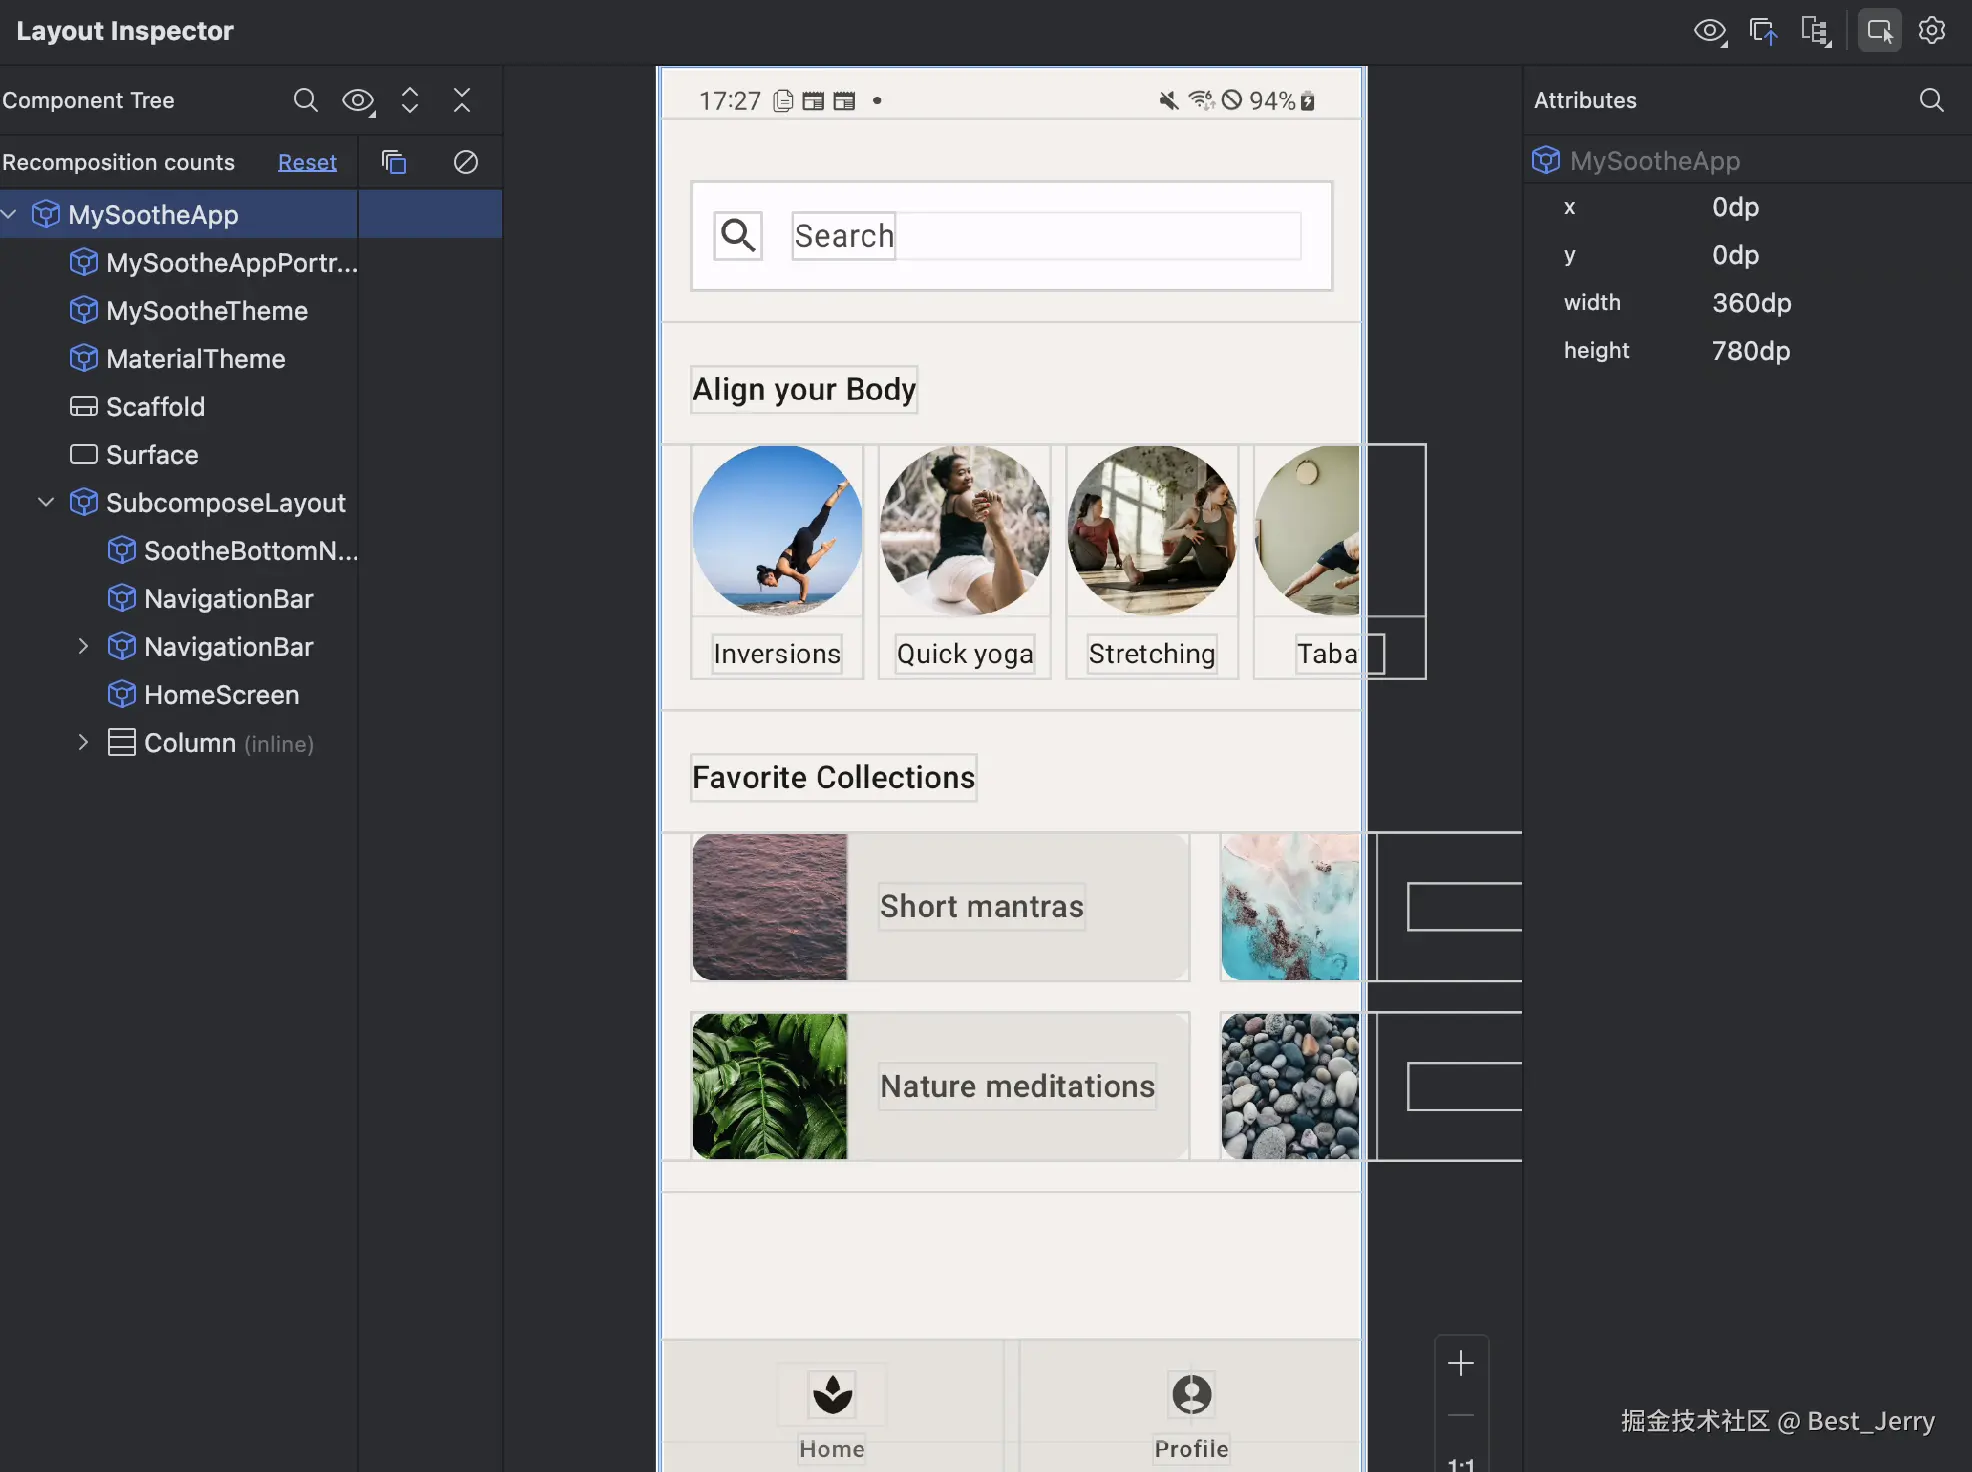Click the tree view layout toolbar icon
Image resolution: width=1972 pixels, height=1472 pixels.
click(x=1815, y=31)
